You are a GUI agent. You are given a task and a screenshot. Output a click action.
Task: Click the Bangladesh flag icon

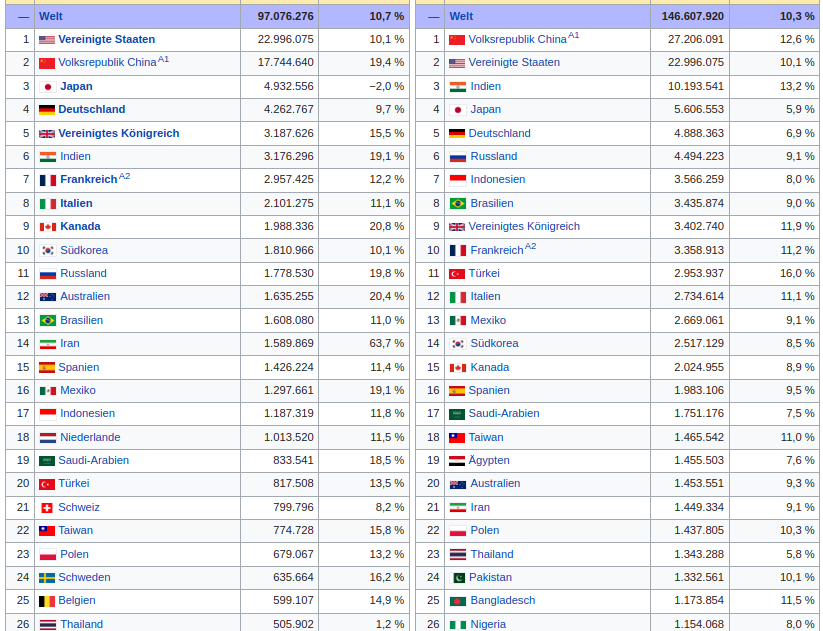(x=458, y=601)
